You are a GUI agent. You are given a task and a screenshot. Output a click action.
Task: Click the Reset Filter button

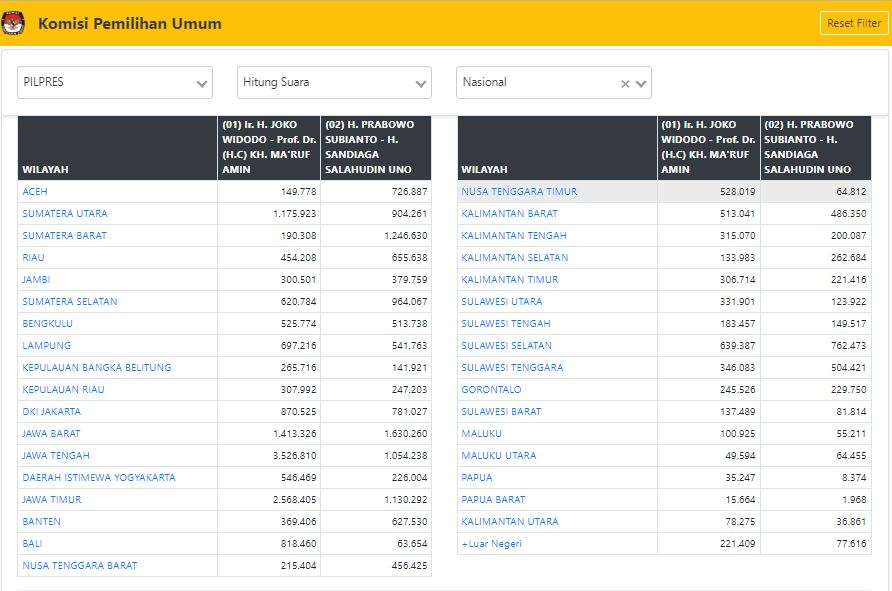coord(854,23)
